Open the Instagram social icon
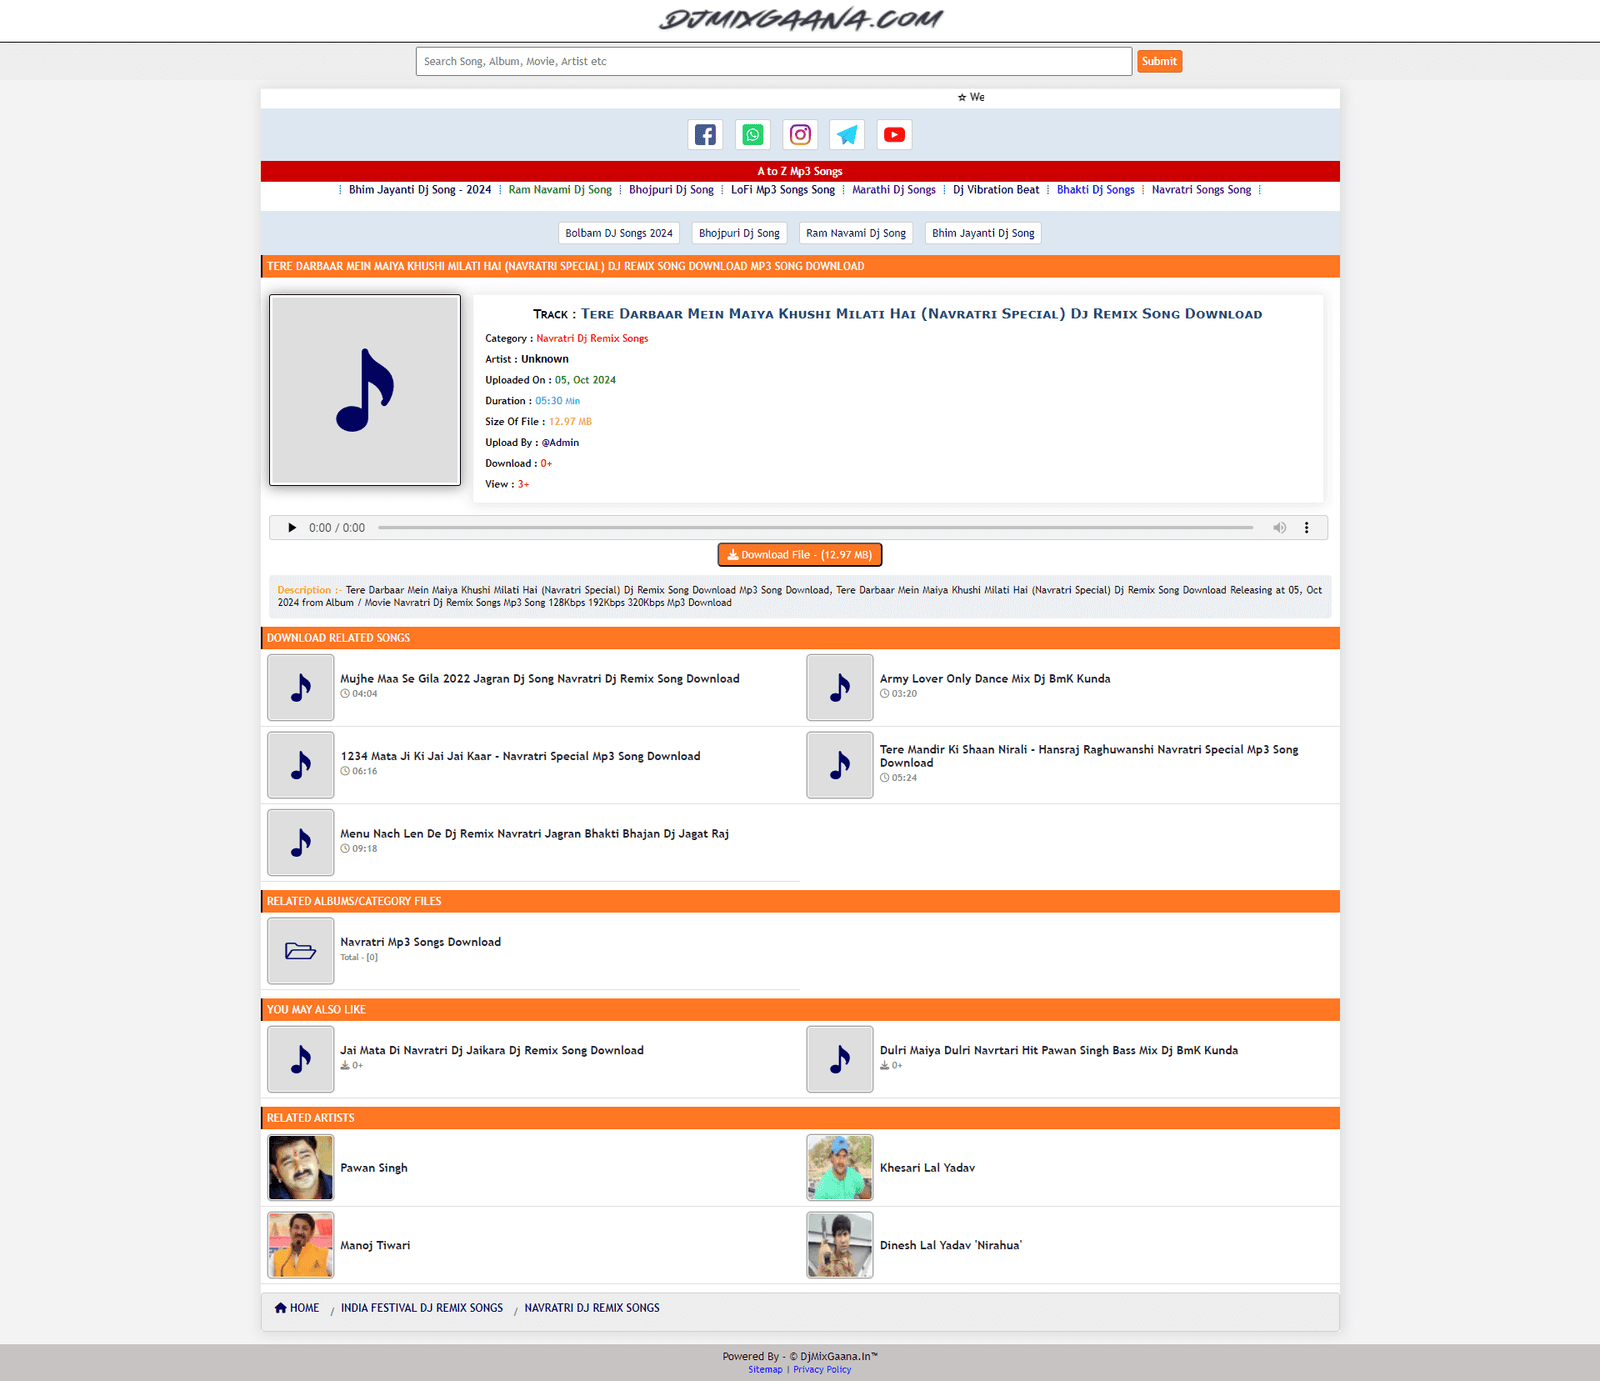Screen dimensions: 1600x1381 [800, 135]
